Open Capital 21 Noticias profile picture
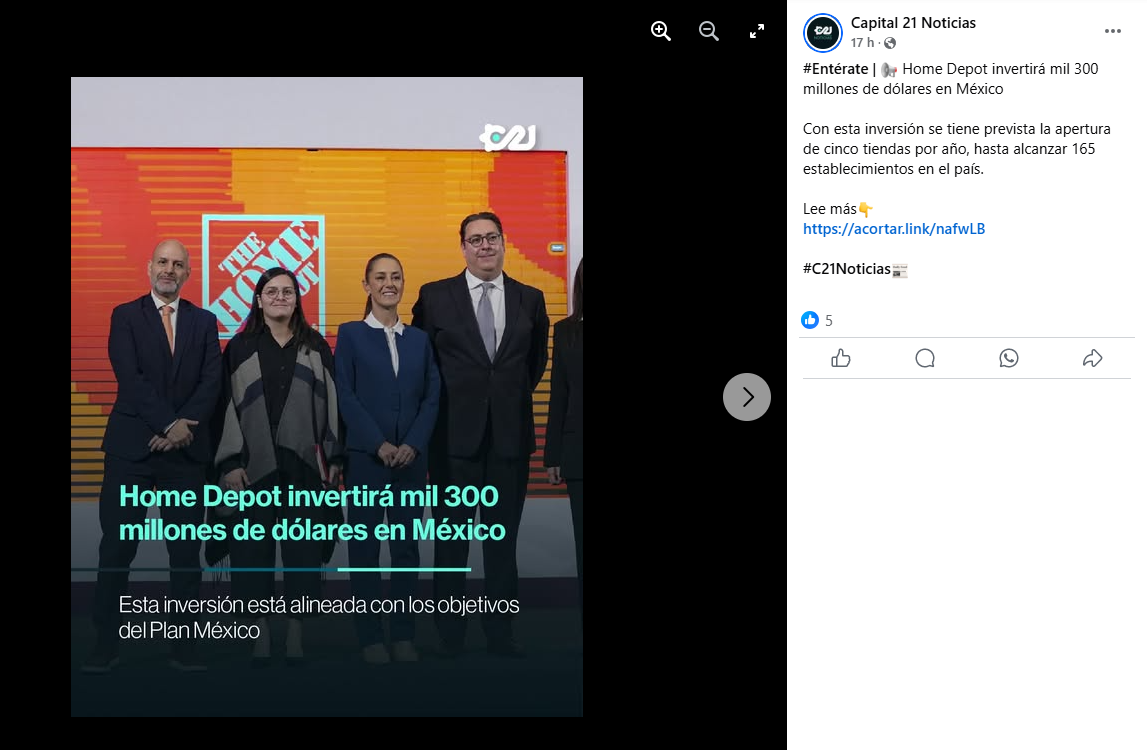The width and height of the screenshot is (1147, 750). pos(823,33)
